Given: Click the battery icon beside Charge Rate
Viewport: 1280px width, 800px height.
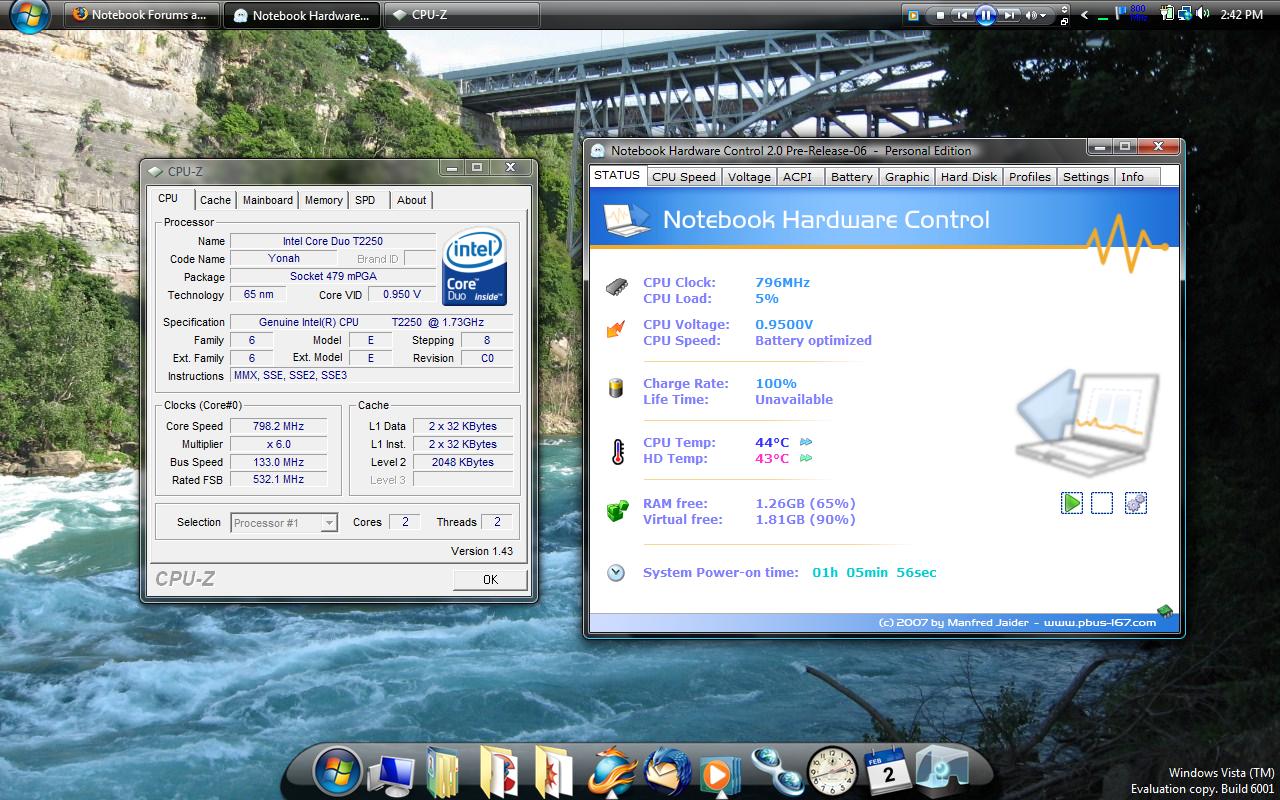Looking at the screenshot, I should tap(616, 388).
